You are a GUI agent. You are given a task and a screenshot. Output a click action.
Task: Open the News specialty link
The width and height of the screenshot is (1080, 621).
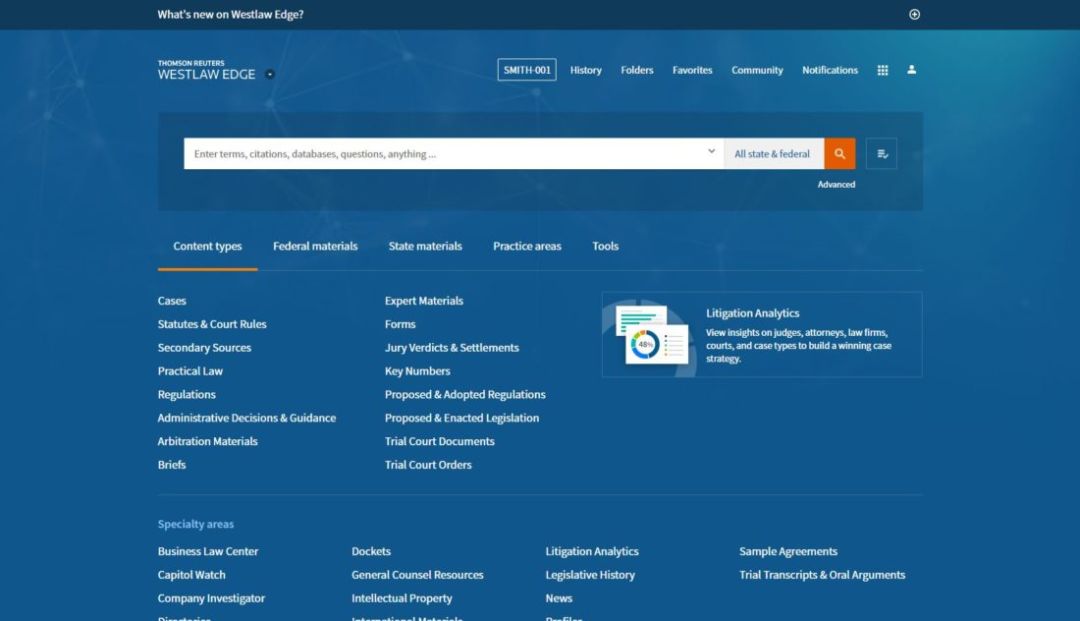(559, 598)
